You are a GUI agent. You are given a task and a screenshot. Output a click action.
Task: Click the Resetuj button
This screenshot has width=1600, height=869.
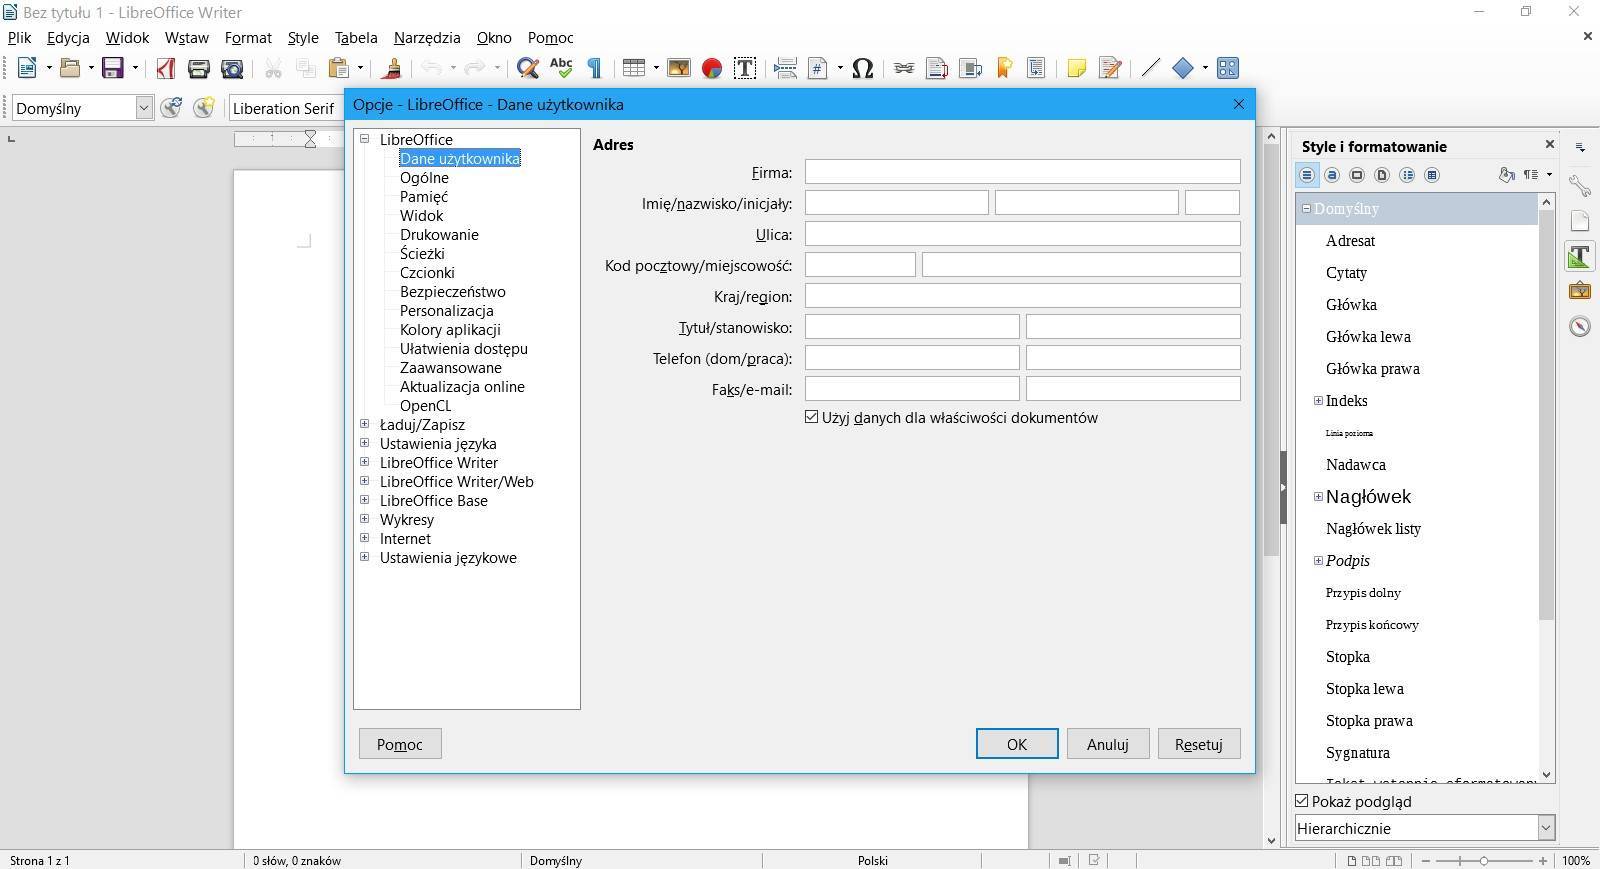(1199, 744)
